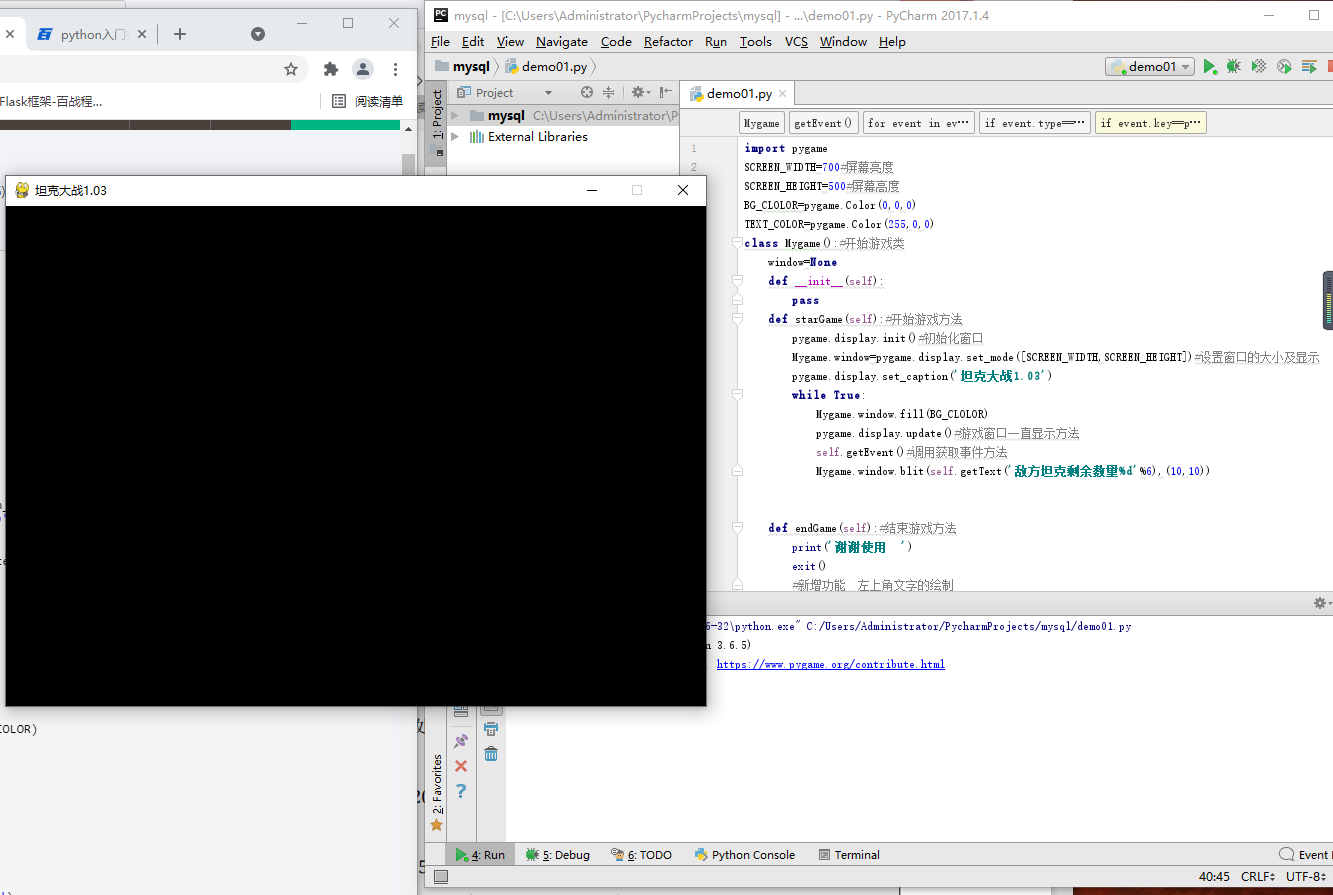Image resolution: width=1333 pixels, height=895 pixels.
Task: Click mysql in the navigation bar
Action: tap(462, 67)
